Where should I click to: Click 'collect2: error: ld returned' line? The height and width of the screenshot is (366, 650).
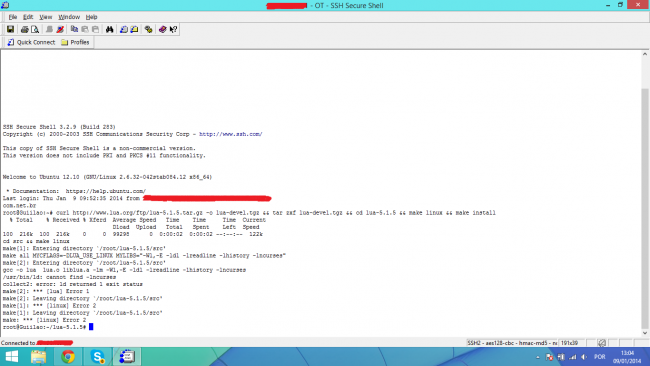coord(73,284)
